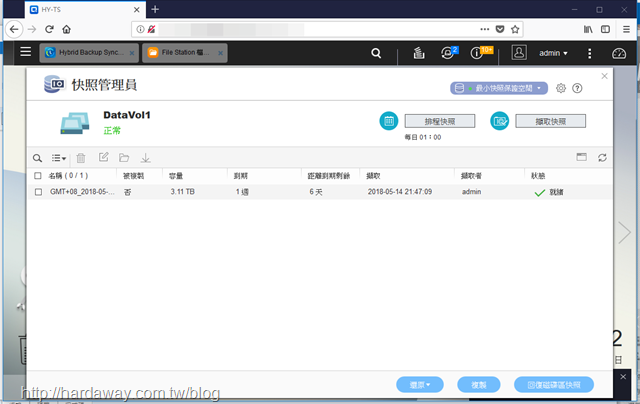Click the user profile icon
This screenshot has height=404, width=640.
(519, 53)
